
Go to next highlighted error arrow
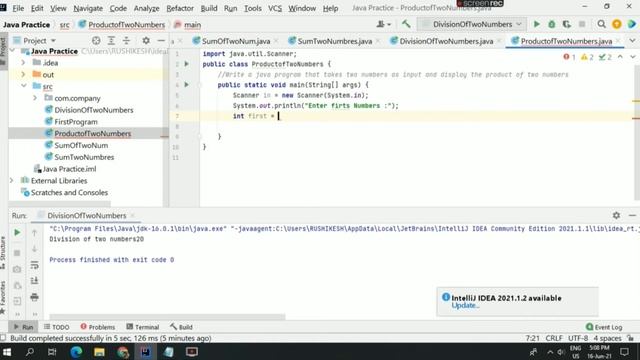(632, 57)
